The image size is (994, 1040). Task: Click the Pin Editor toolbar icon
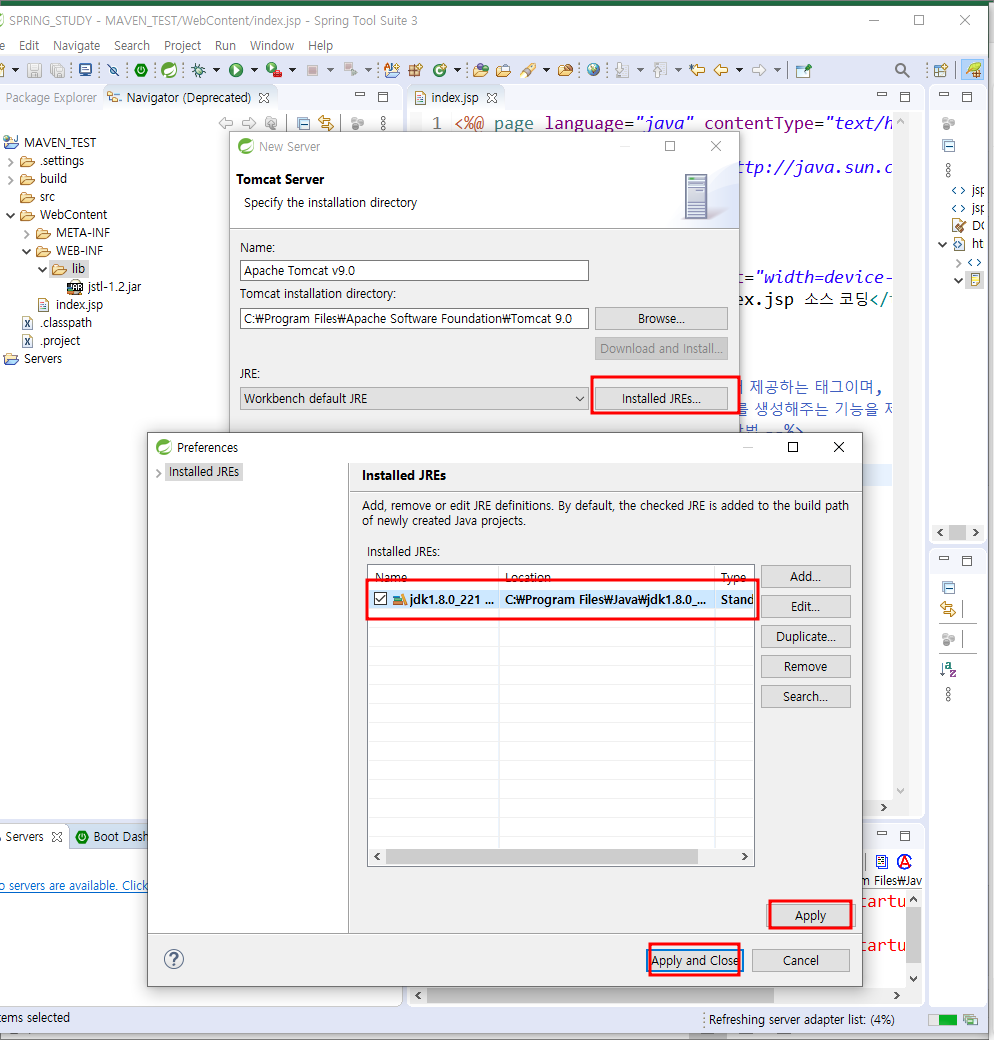(x=804, y=70)
